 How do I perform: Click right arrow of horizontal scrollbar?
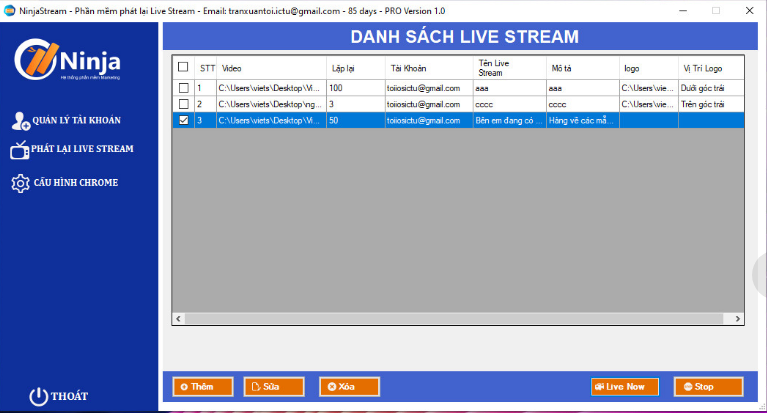tap(738, 319)
